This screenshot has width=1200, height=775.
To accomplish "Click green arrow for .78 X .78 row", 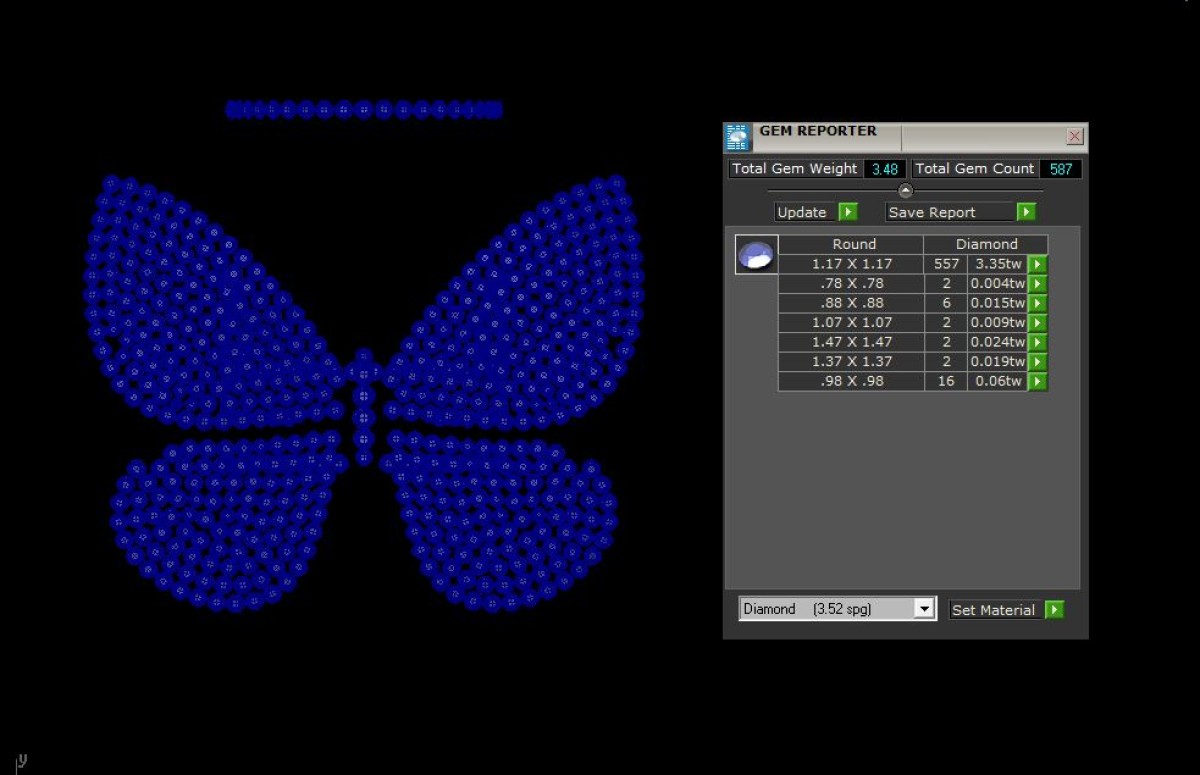I will pos(1038,284).
